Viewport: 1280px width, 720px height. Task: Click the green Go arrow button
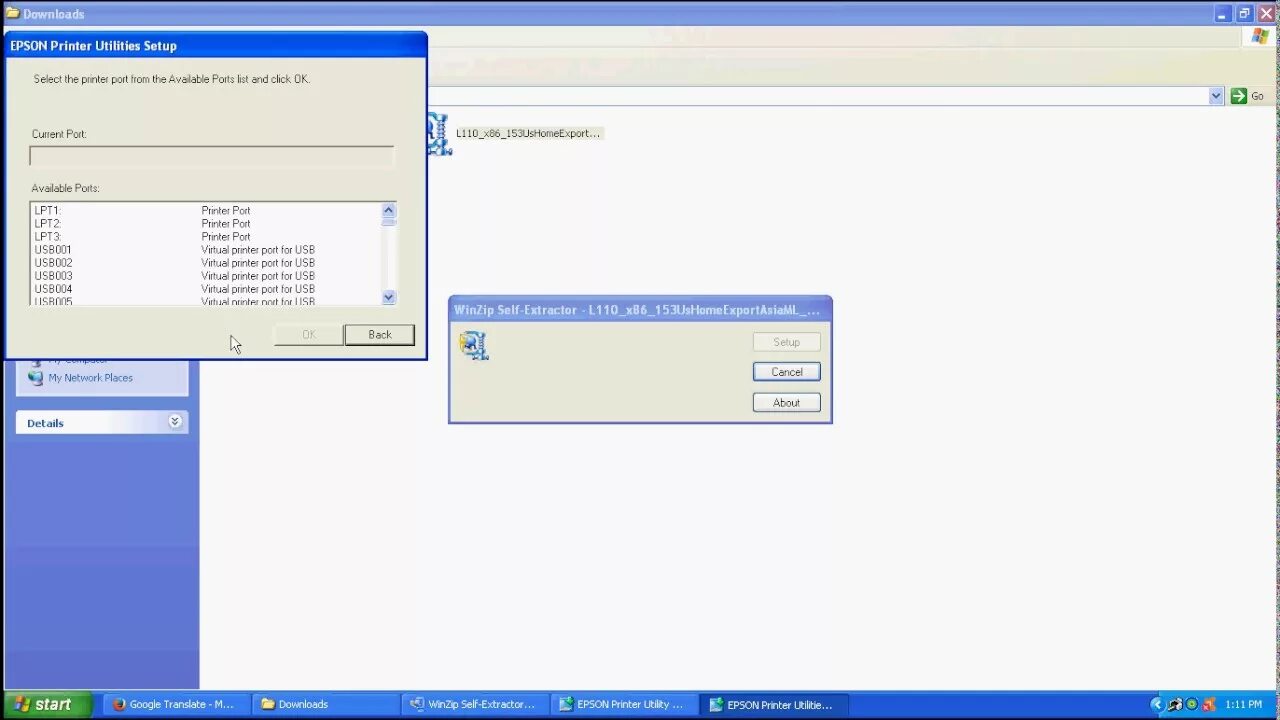[1239, 96]
